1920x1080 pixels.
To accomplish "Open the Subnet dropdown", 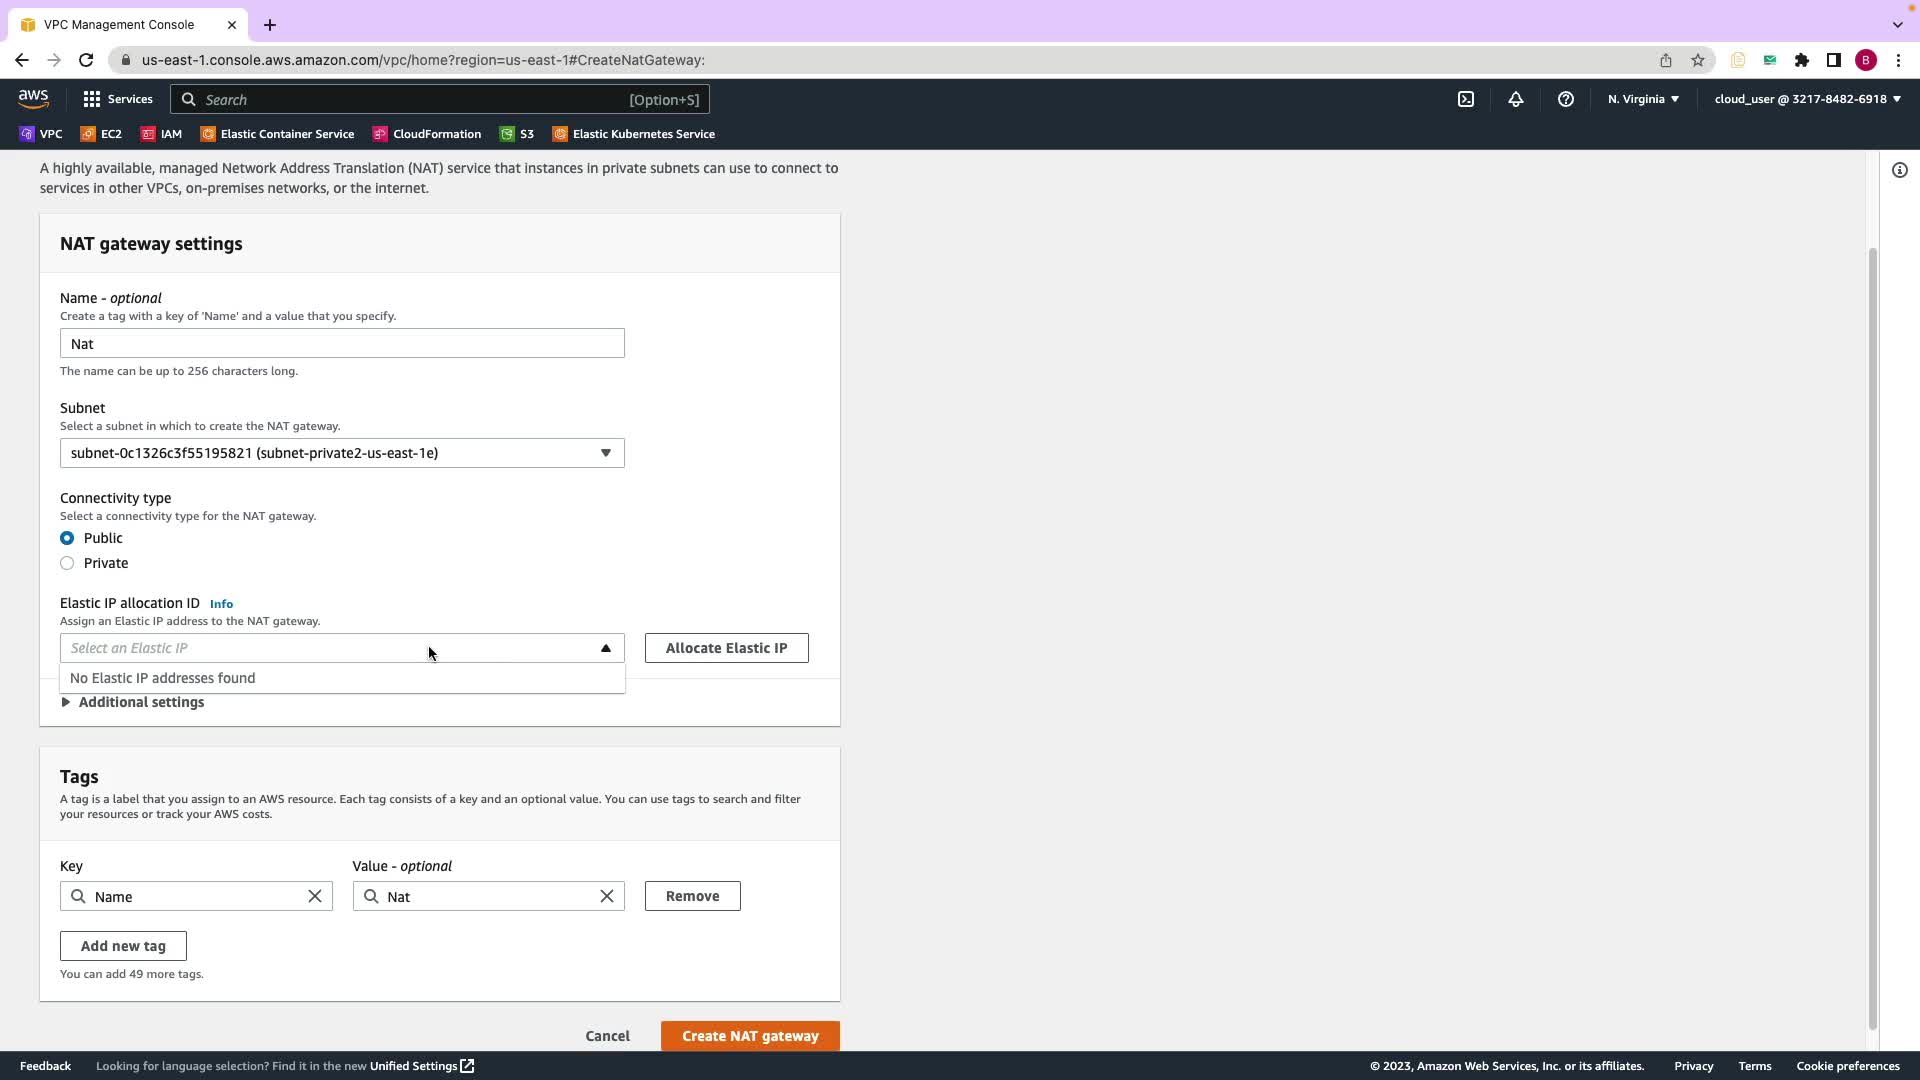I will point(342,453).
